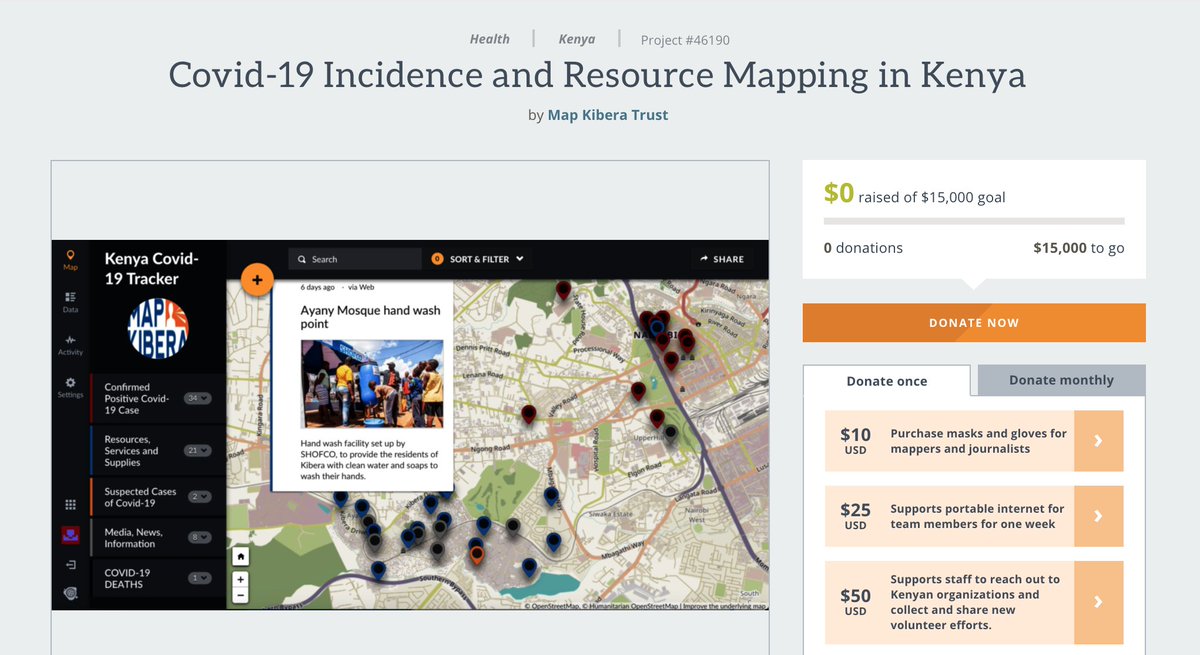The width and height of the screenshot is (1200, 655).
Task: Expand COVID-19 DEATHS count
Action: point(200,577)
